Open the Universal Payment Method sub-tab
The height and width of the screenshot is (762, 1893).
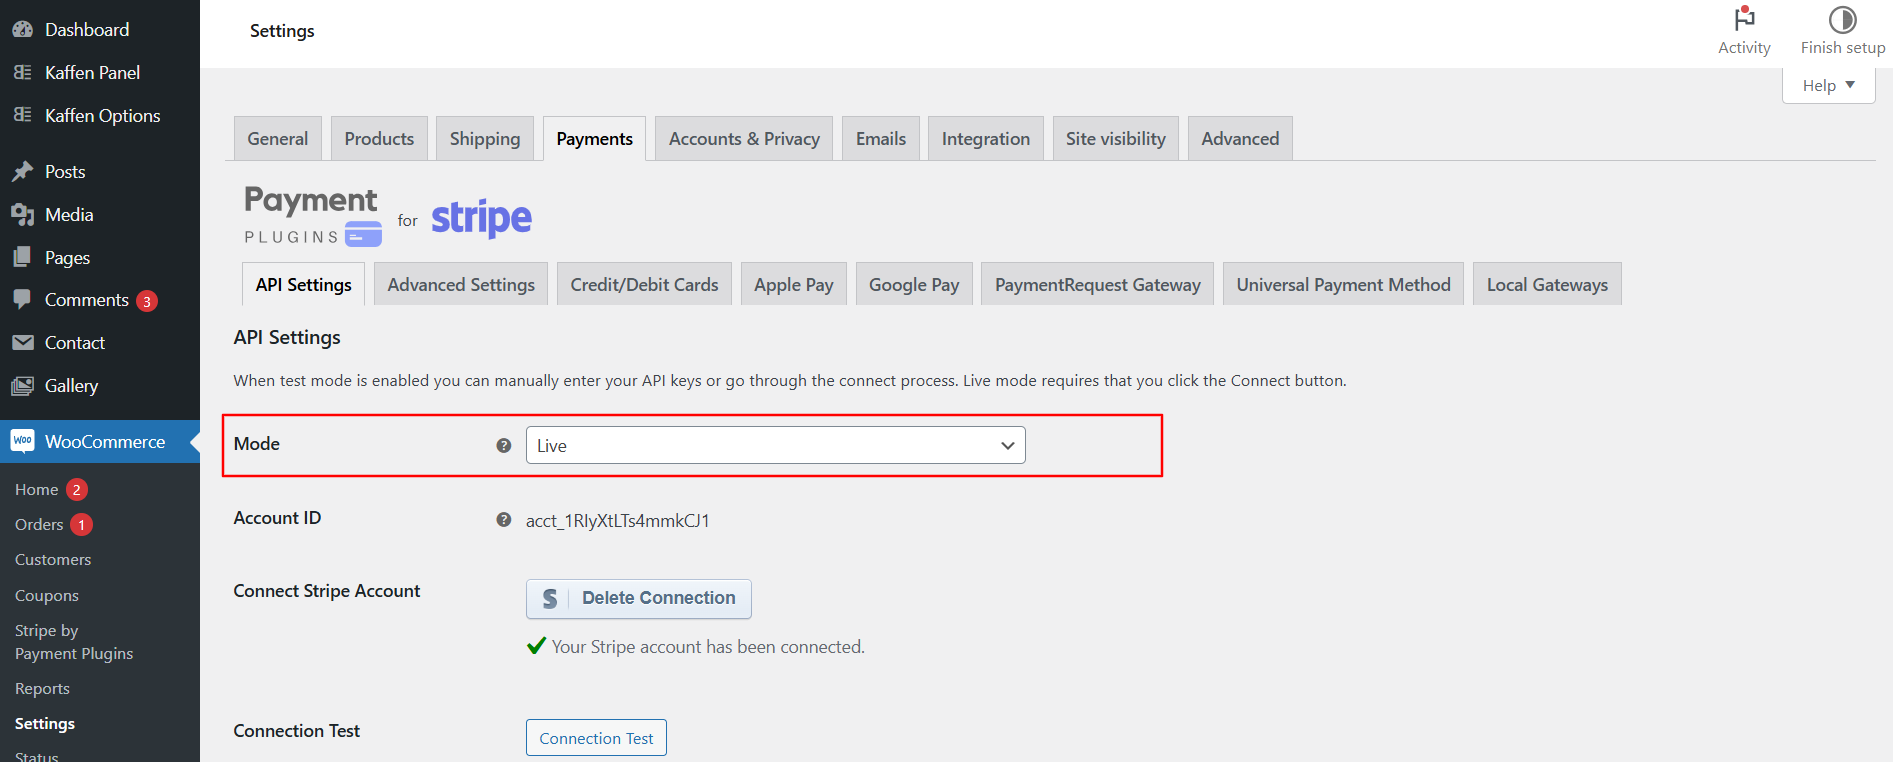1343,285
